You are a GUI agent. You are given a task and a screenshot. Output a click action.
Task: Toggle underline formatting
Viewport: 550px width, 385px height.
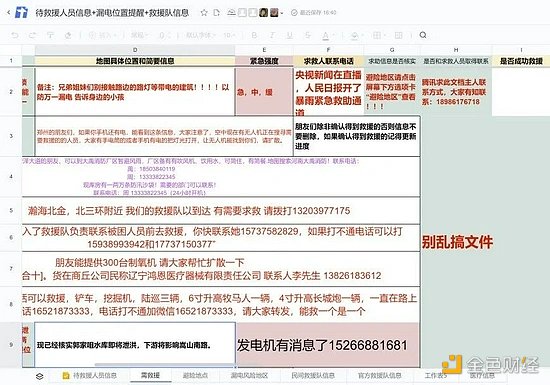290,35
